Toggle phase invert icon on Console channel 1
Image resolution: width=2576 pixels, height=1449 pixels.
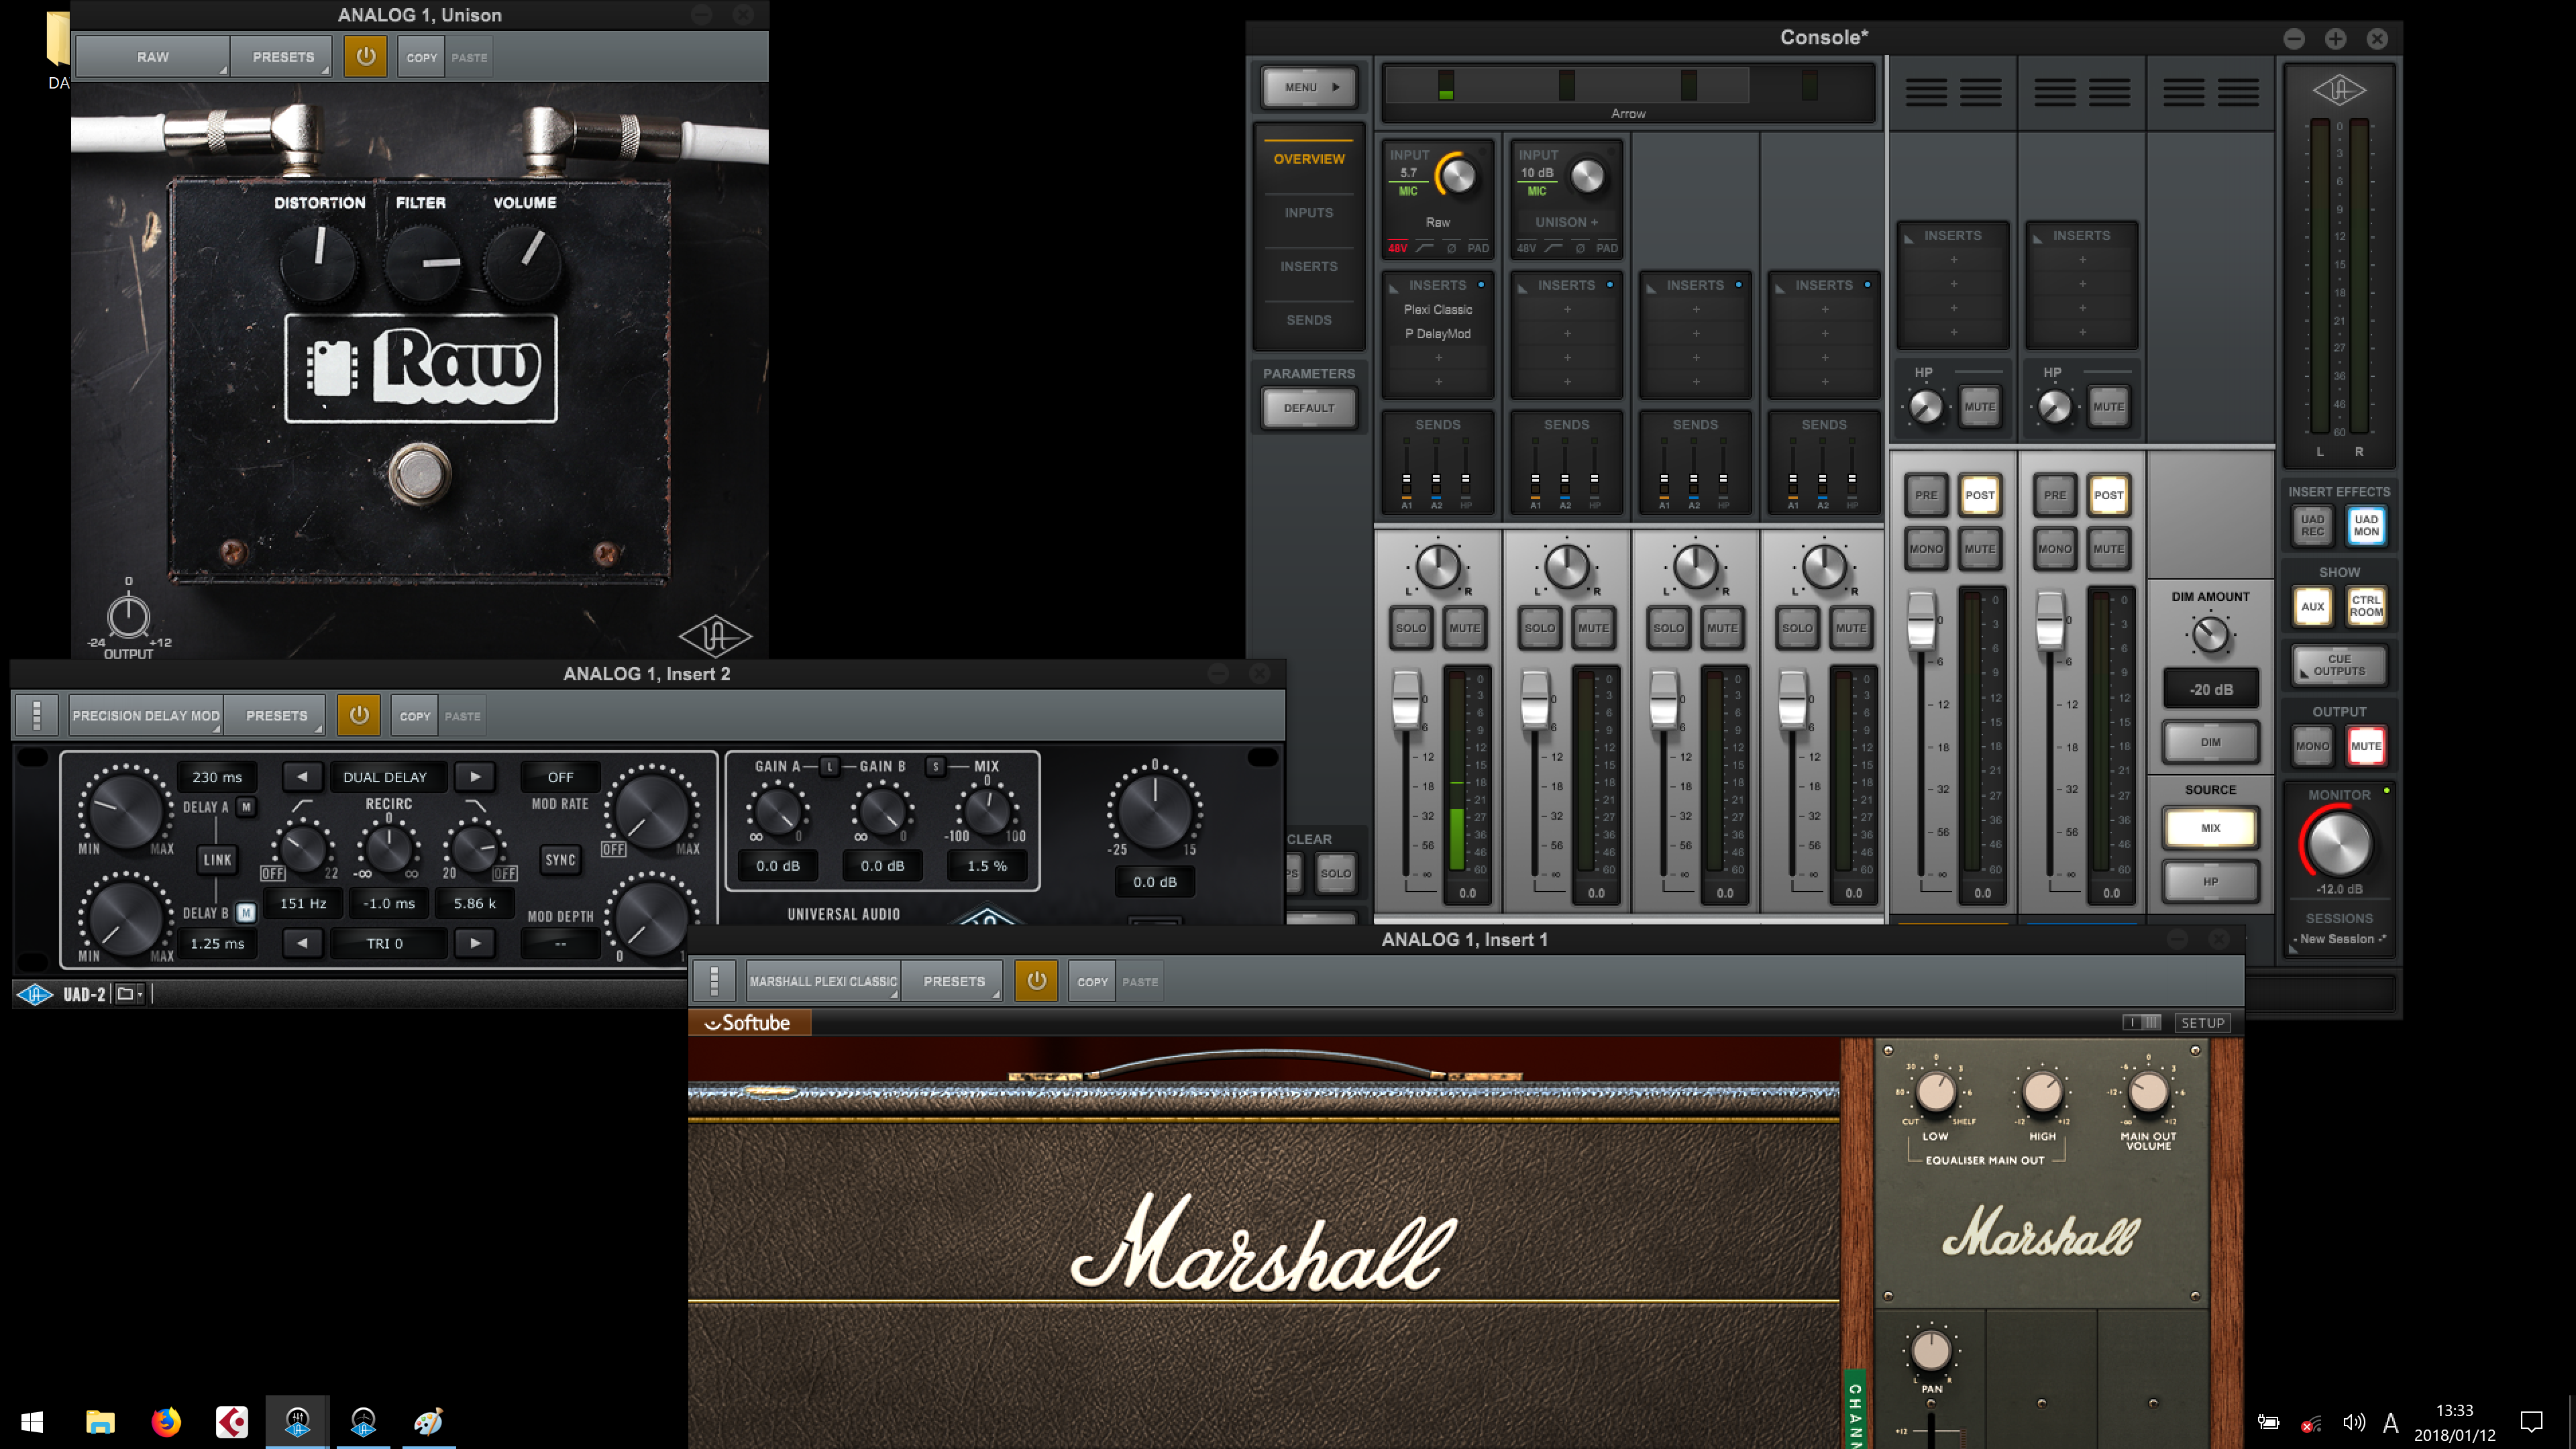[x=1451, y=248]
